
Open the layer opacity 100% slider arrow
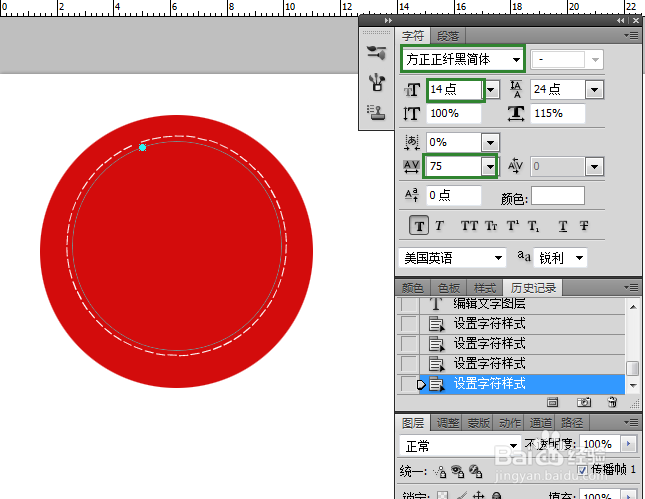[x=628, y=444]
